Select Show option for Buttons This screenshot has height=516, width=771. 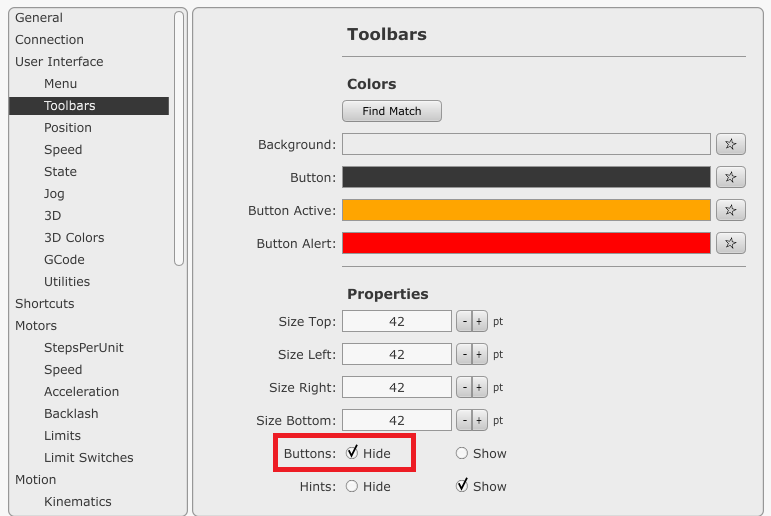pyautogui.click(x=462, y=453)
